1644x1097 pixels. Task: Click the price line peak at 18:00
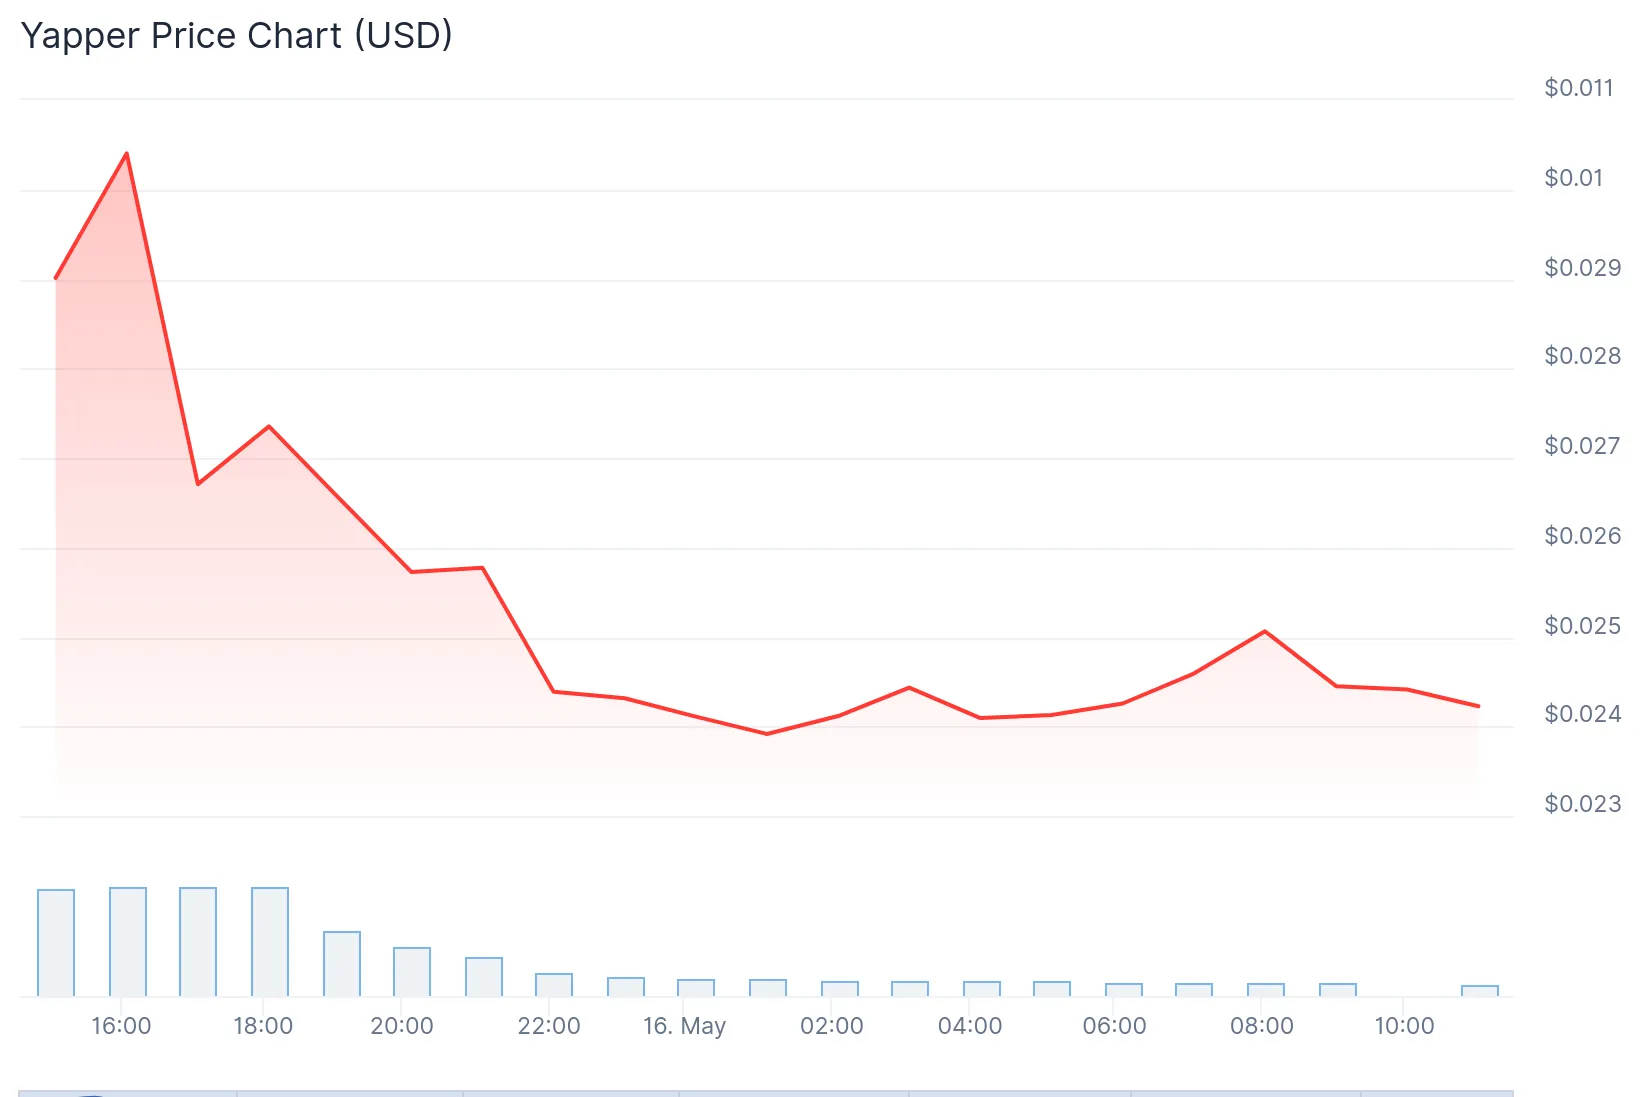(269, 427)
